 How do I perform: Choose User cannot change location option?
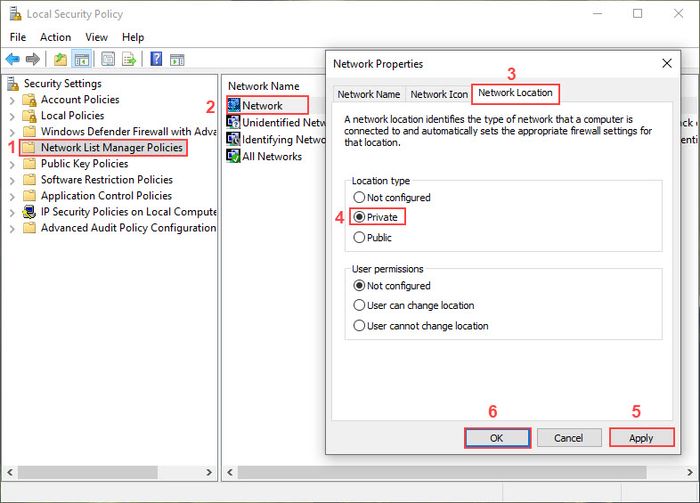(x=359, y=326)
